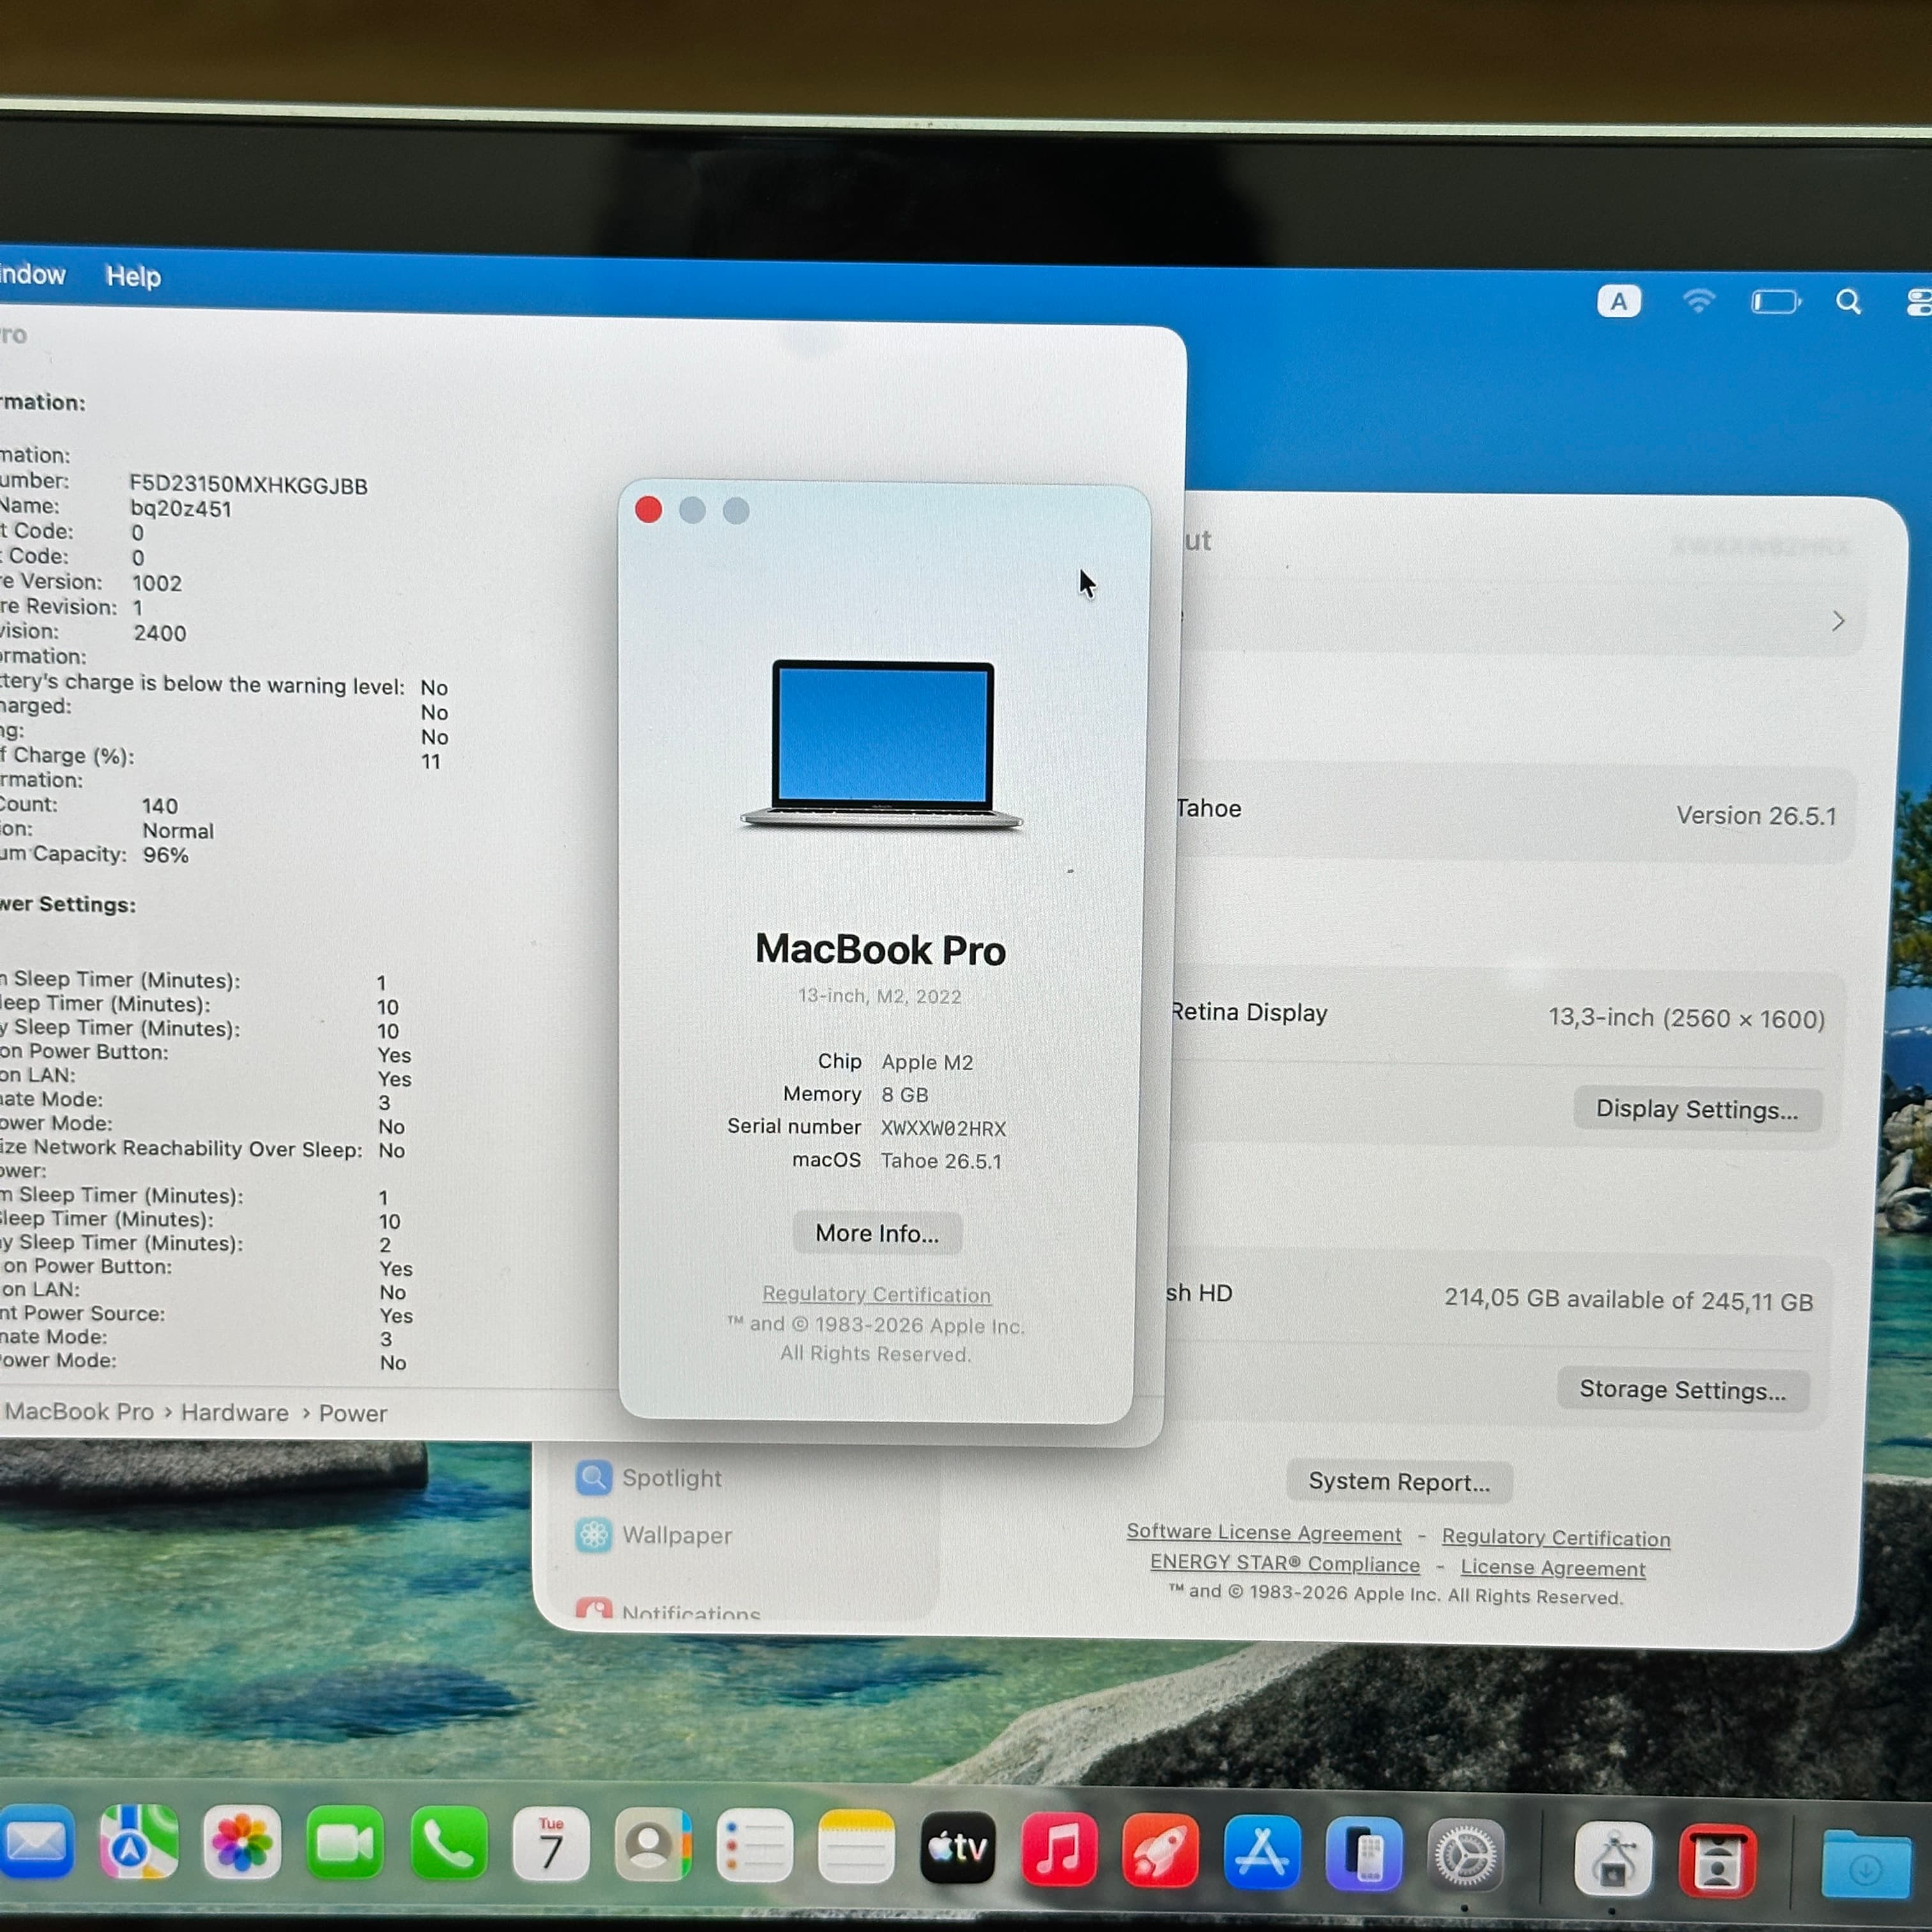This screenshot has width=1932, height=1932.
Task: Click MacBook Pro in System Information path bar
Action: coord(79,1412)
